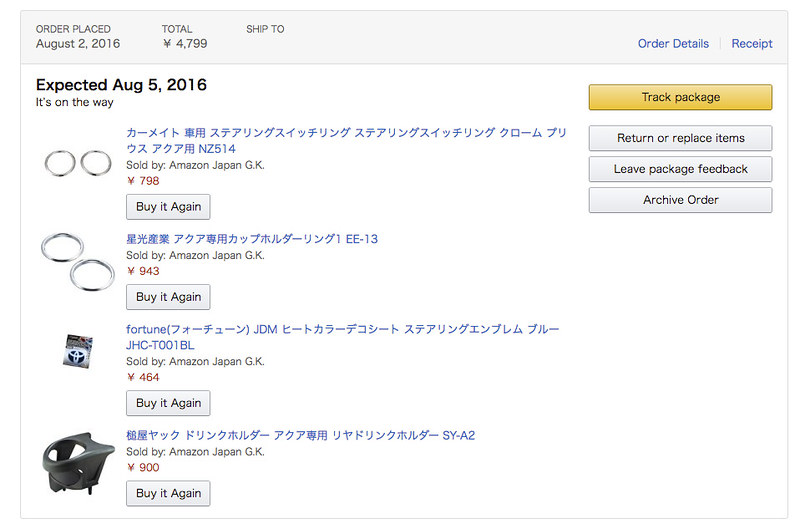
Task: Click the SHIP TO header label
Action: coord(265,29)
